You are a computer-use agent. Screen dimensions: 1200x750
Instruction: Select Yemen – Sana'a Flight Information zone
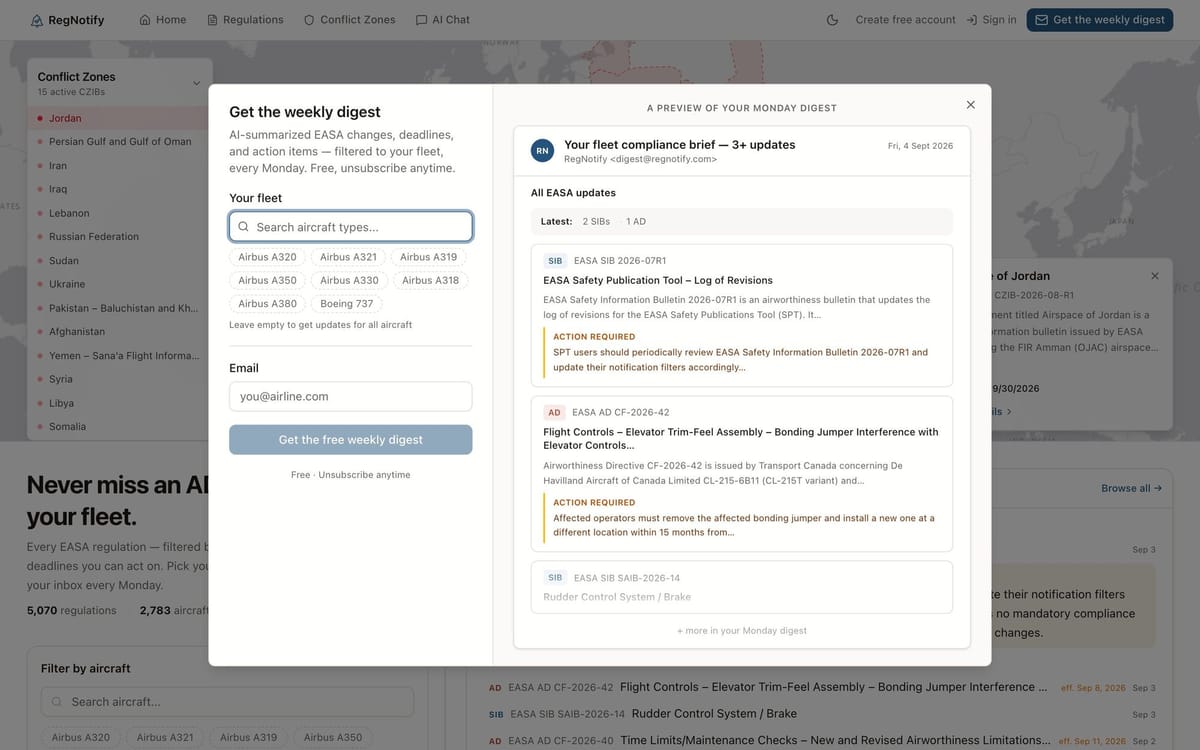pyautogui.click(x=119, y=356)
